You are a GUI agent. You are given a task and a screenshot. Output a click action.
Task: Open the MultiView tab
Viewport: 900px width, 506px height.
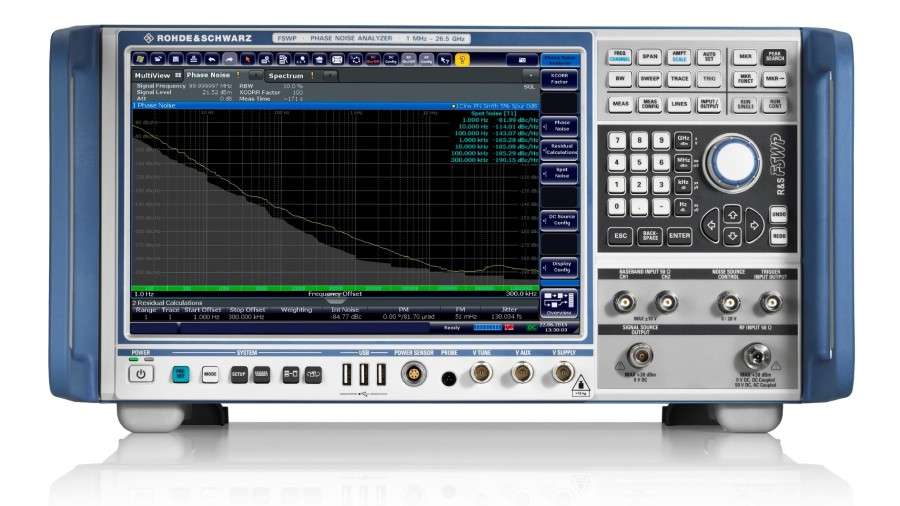tap(157, 75)
